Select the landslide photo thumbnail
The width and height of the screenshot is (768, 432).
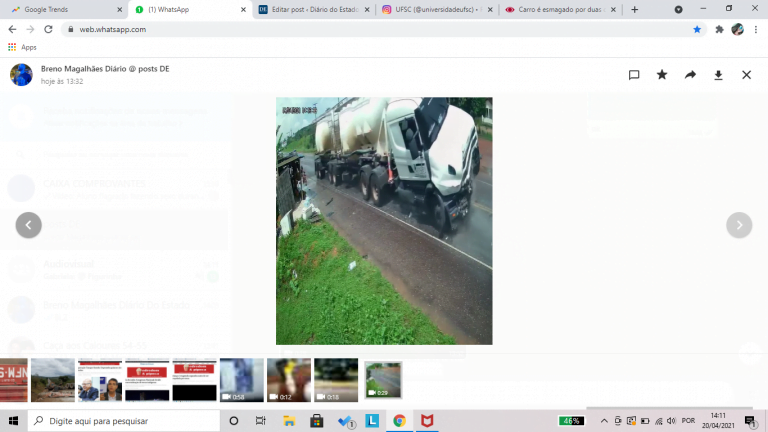tap(53, 380)
